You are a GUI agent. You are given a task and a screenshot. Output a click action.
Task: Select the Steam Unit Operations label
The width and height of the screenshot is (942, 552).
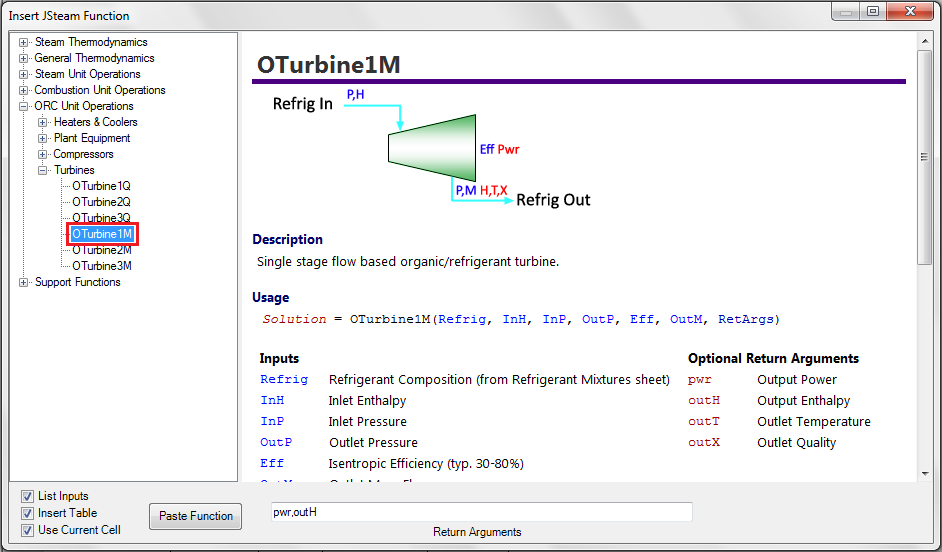[88, 74]
